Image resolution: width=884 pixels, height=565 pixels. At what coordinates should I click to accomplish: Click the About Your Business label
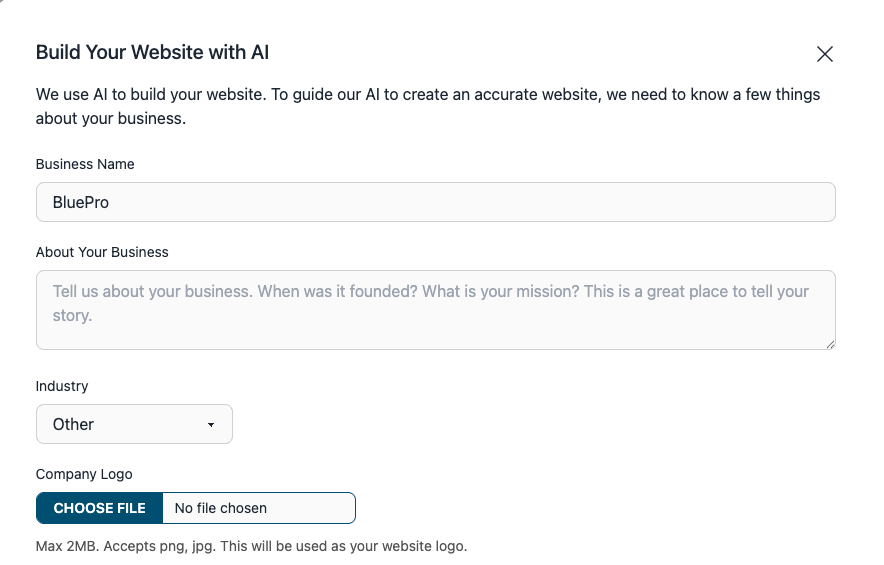point(102,252)
